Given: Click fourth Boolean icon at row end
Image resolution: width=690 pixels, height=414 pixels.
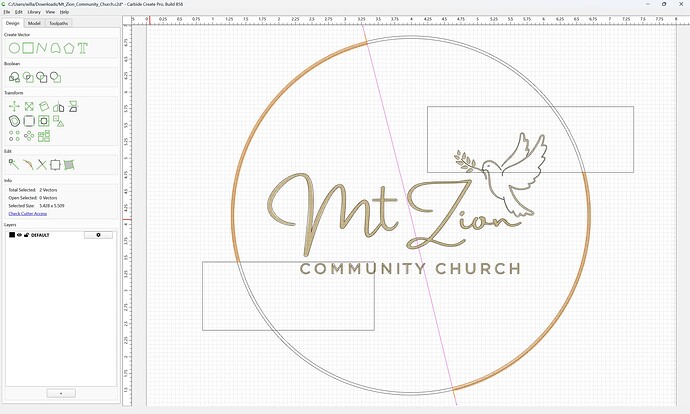Looking at the screenshot, I should point(55,77).
